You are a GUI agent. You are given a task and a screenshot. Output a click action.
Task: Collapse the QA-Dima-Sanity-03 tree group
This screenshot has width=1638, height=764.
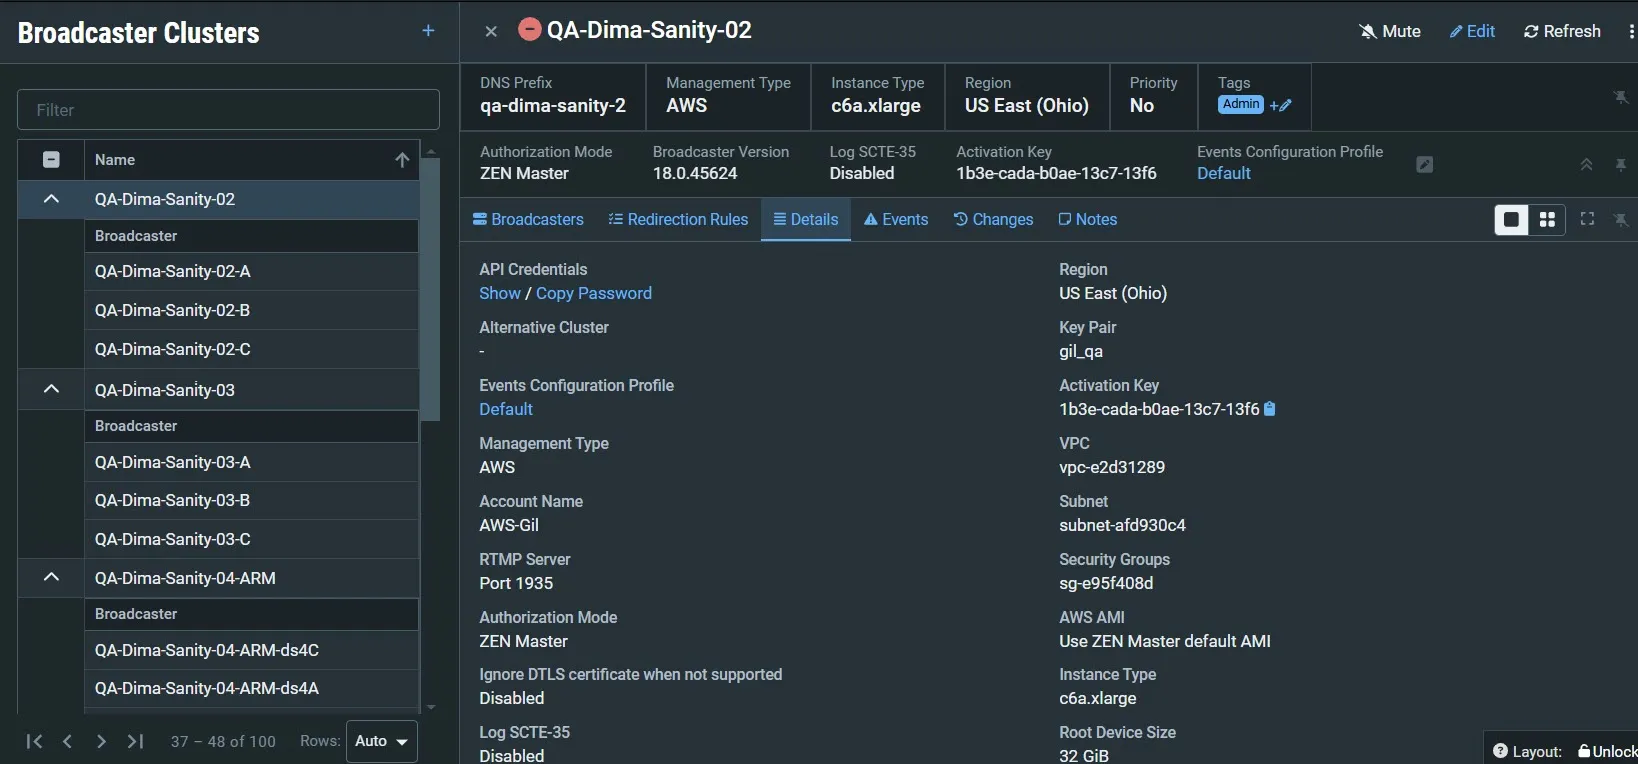tap(51, 389)
